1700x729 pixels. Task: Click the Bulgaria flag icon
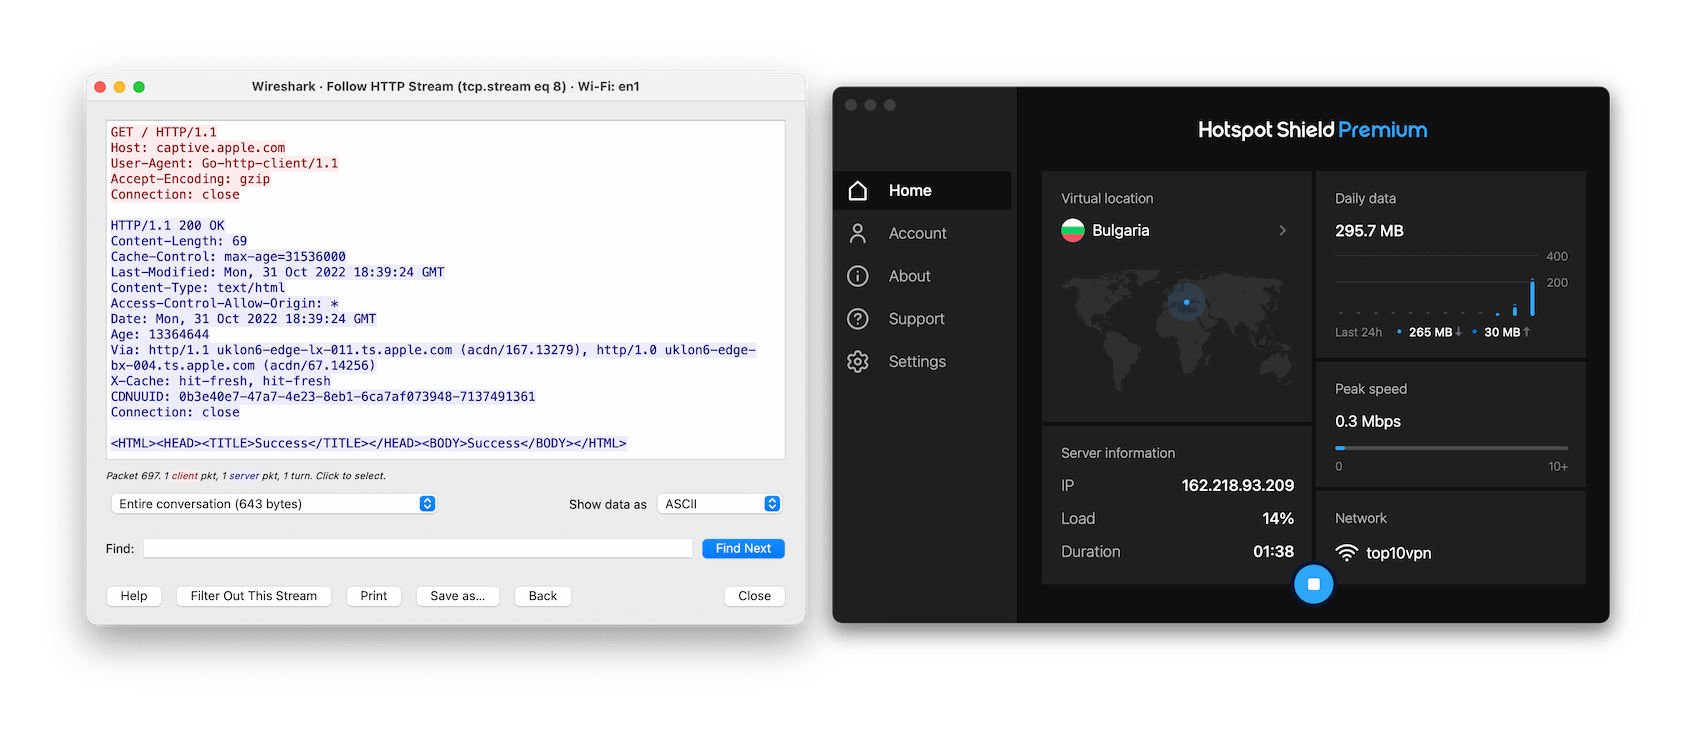(1073, 230)
